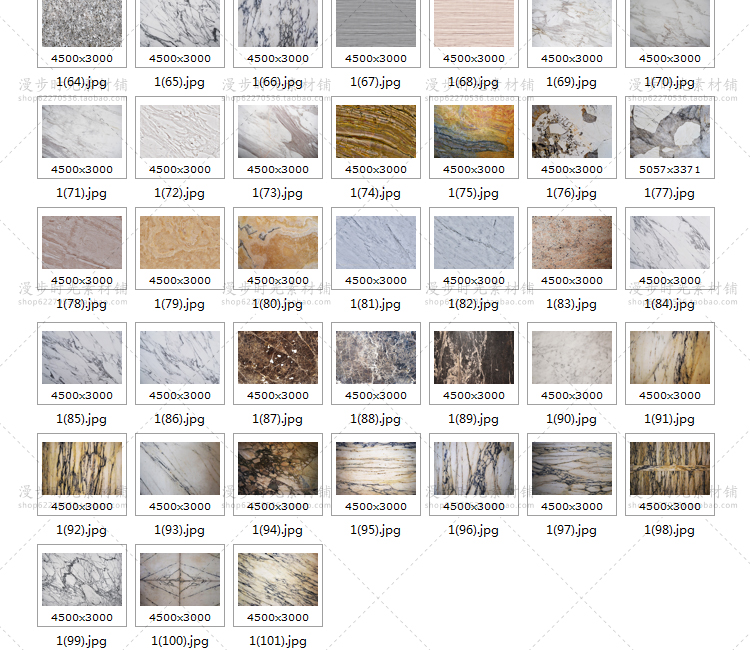The height and width of the screenshot is (650, 750).
Task: Select the 1(81).jpg filename text
Action: pyautogui.click(x=376, y=304)
